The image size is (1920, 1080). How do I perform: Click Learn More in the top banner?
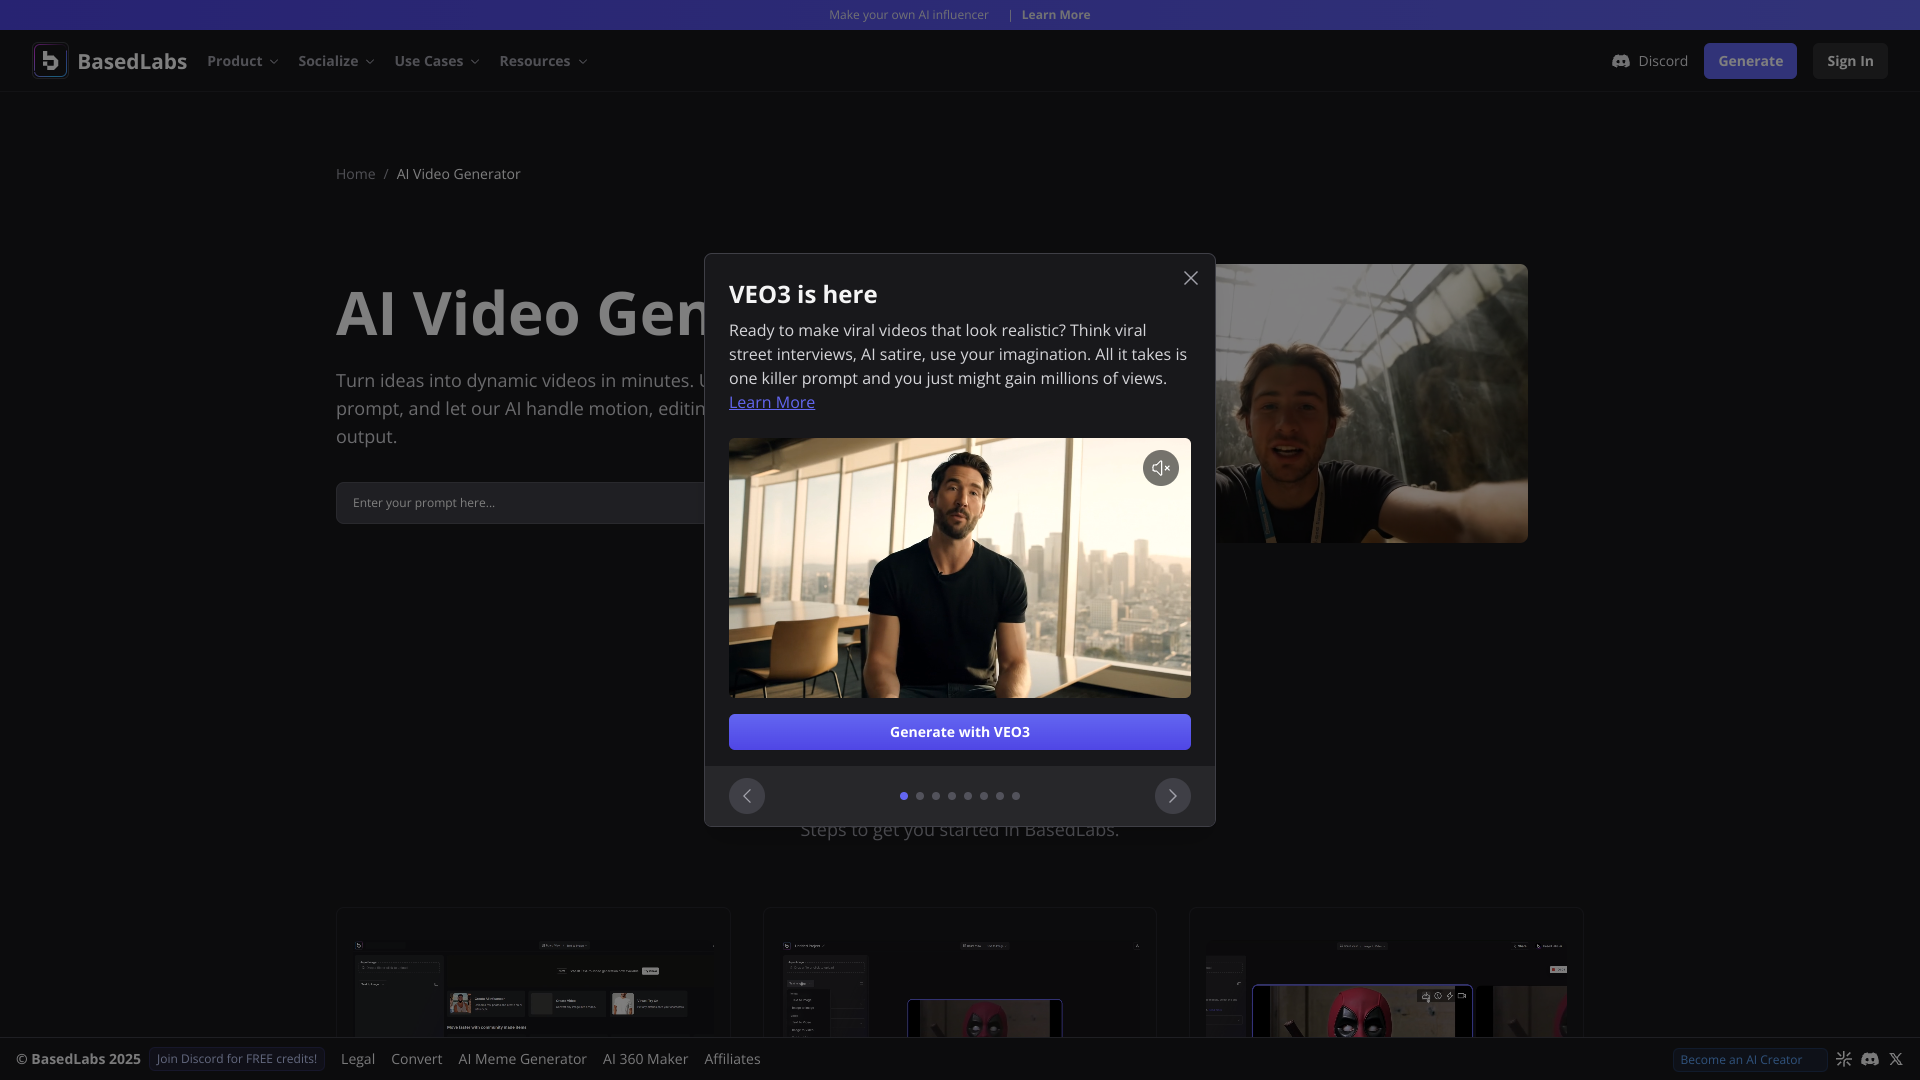pyautogui.click(x=1056, y=15)
